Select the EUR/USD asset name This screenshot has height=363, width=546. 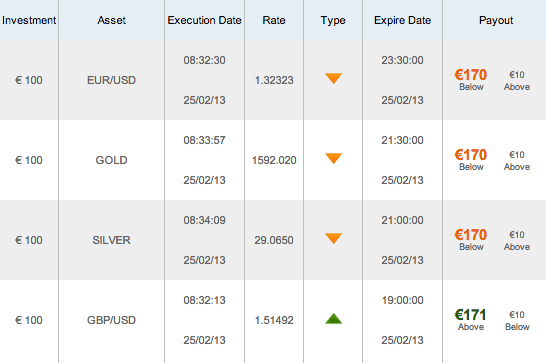pos(111,80)
